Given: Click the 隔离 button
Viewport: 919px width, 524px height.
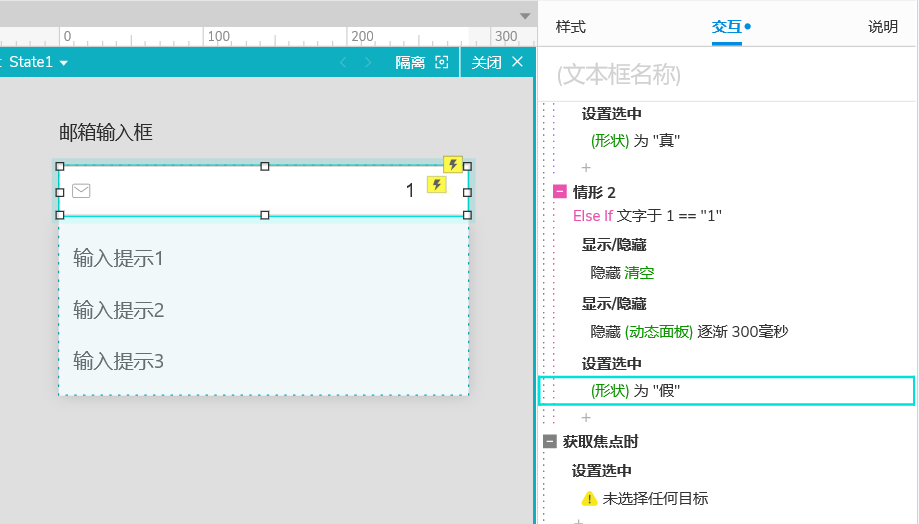Looking at the screenshot, I should tap(410, 62).
